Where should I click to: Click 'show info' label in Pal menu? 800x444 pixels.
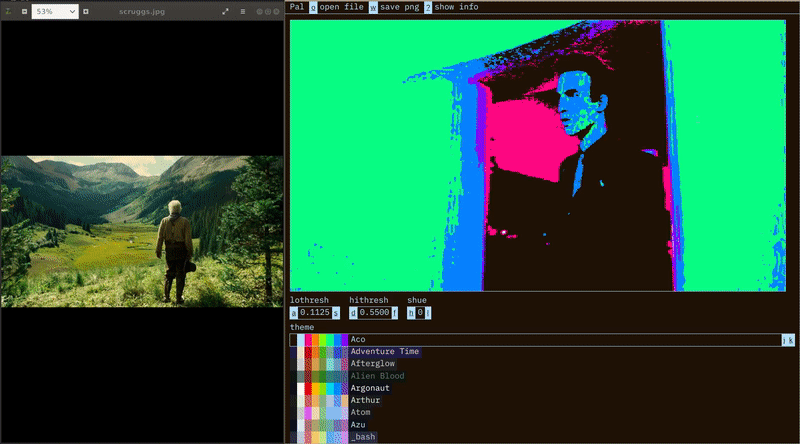pyautogui.click(x=456, y=7)
